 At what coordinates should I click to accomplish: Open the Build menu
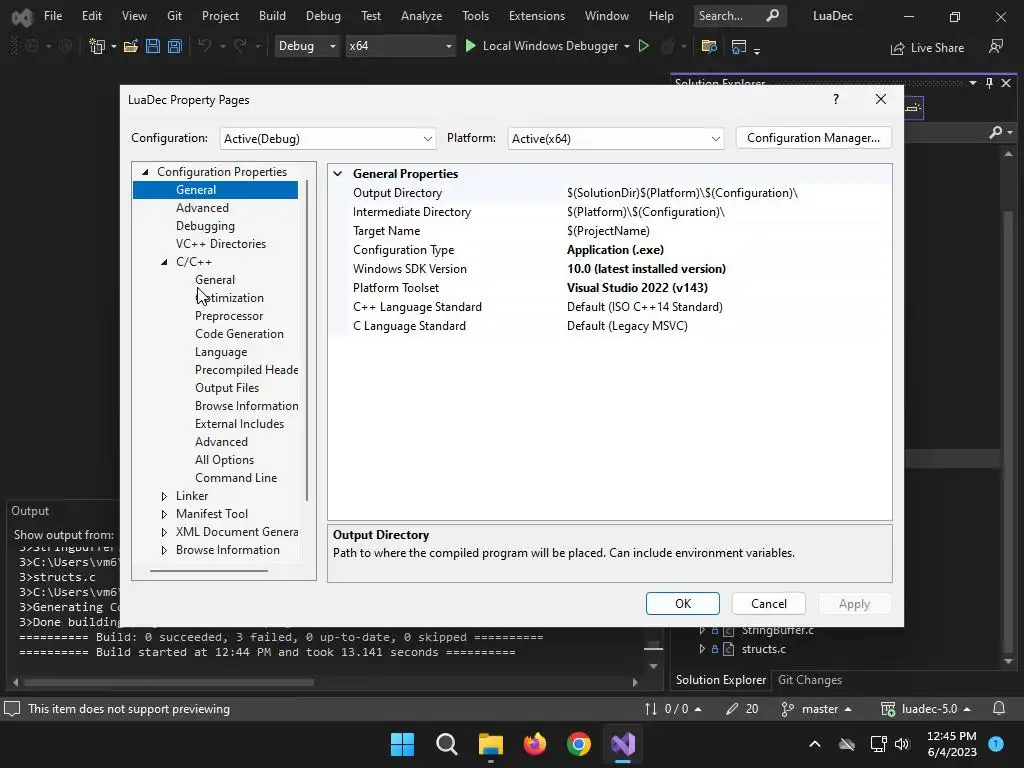[x=272, y=16]
